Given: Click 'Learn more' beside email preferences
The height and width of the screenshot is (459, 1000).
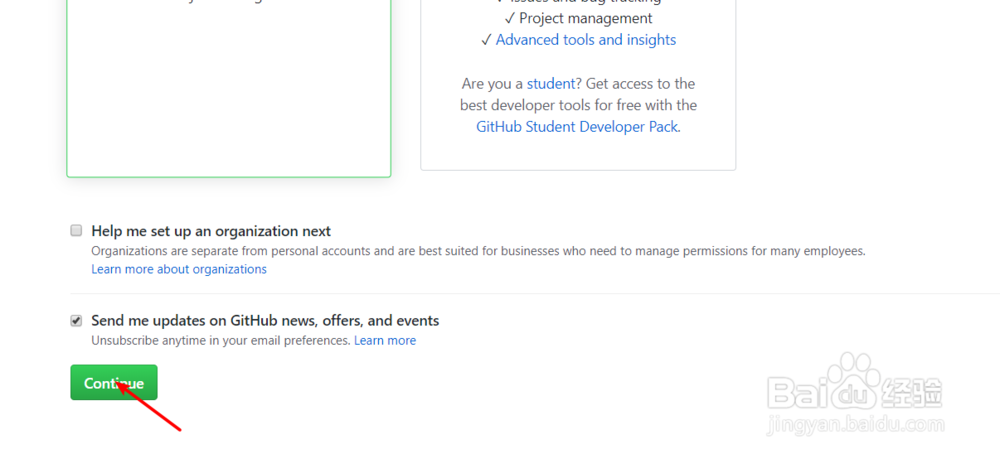Looking at the screenshot, I should point(385,341).
